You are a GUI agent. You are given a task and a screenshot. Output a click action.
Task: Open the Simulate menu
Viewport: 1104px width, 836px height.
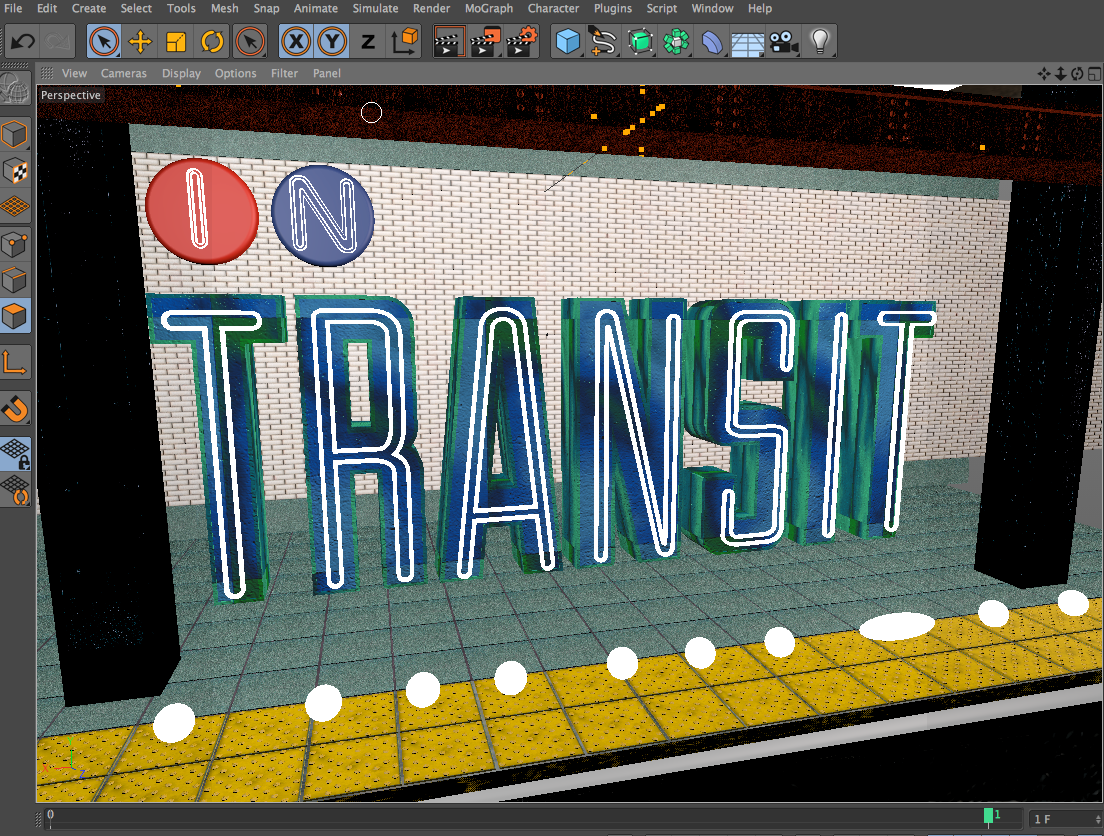click(x=375, y=8)
